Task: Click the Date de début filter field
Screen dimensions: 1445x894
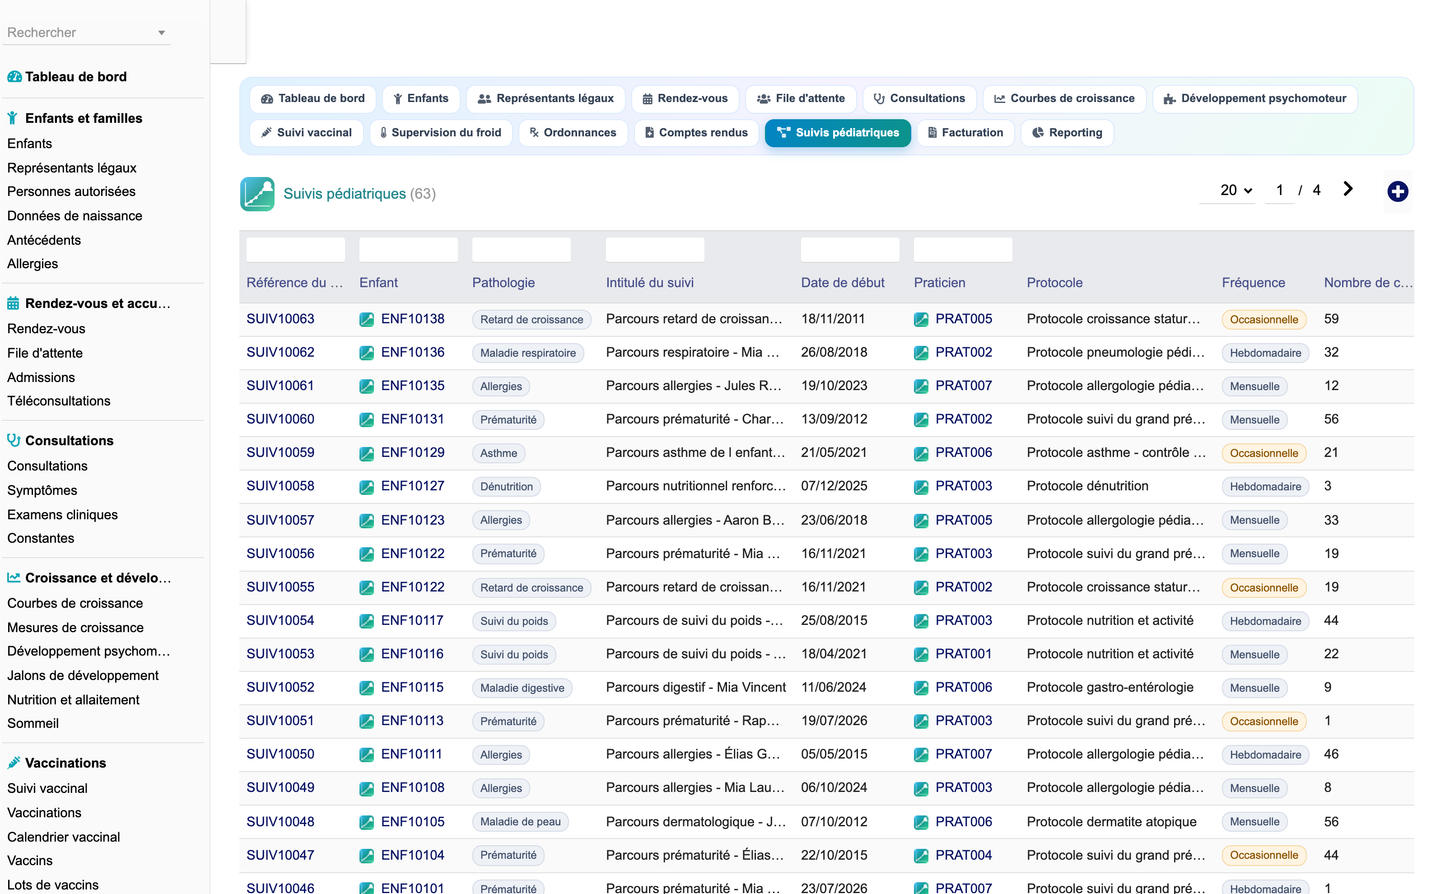Action: tap(850, 250)
